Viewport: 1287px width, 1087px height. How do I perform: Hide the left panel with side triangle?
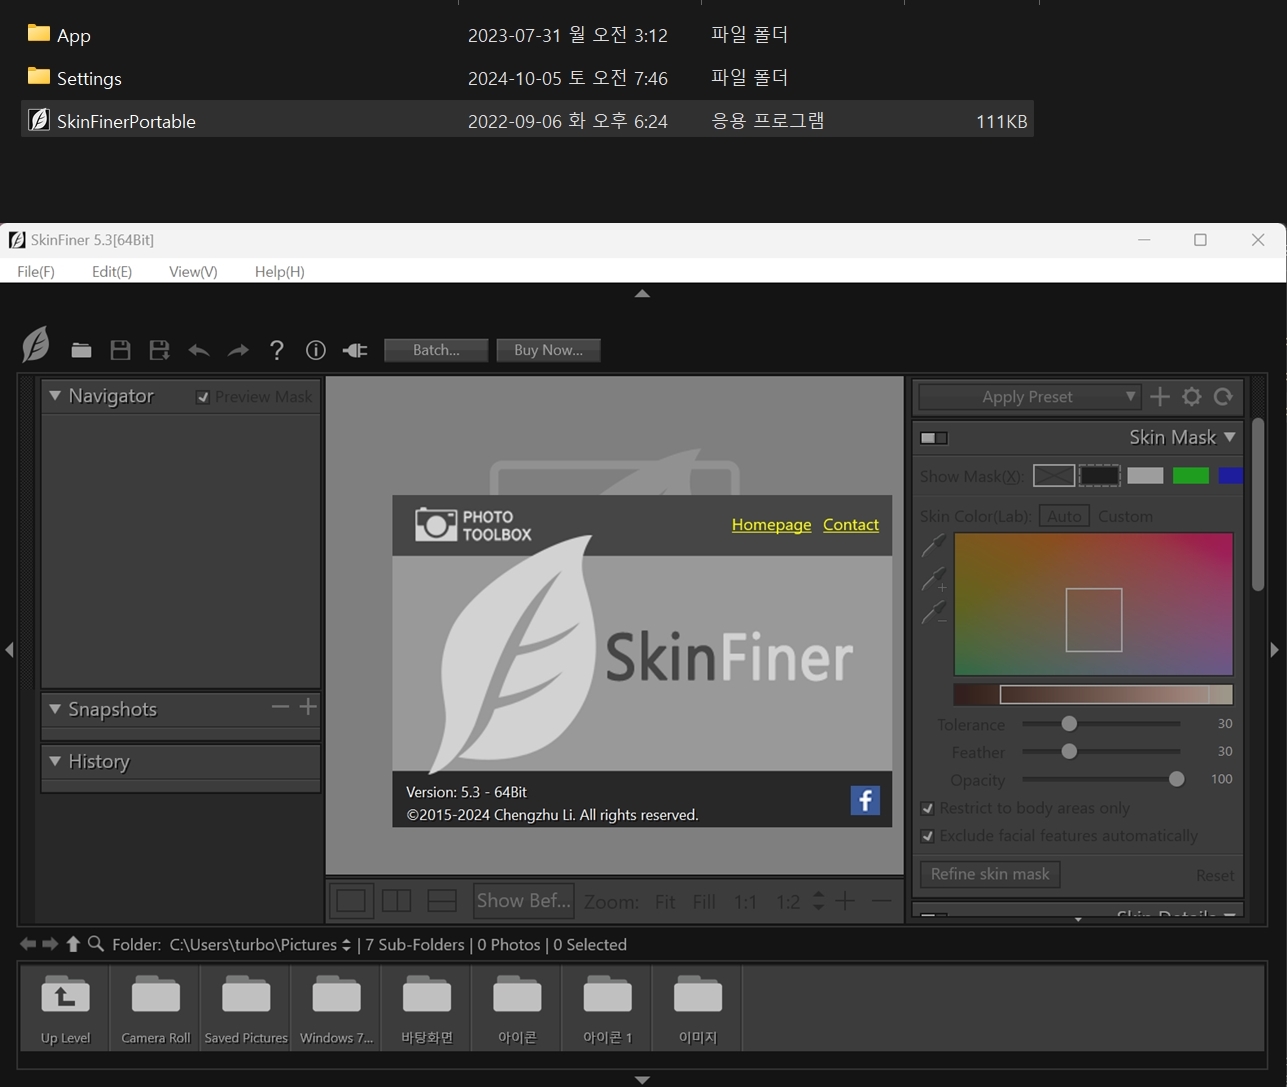click(x=9, y=650)
